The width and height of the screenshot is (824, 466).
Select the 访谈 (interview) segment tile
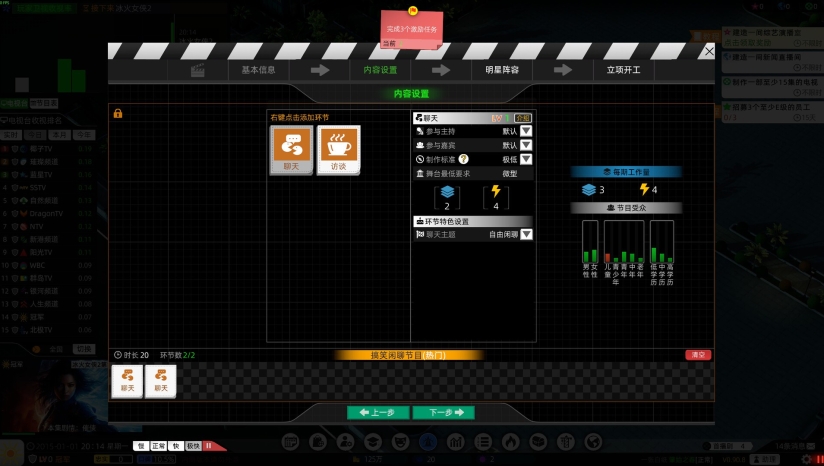coord(338,150)
